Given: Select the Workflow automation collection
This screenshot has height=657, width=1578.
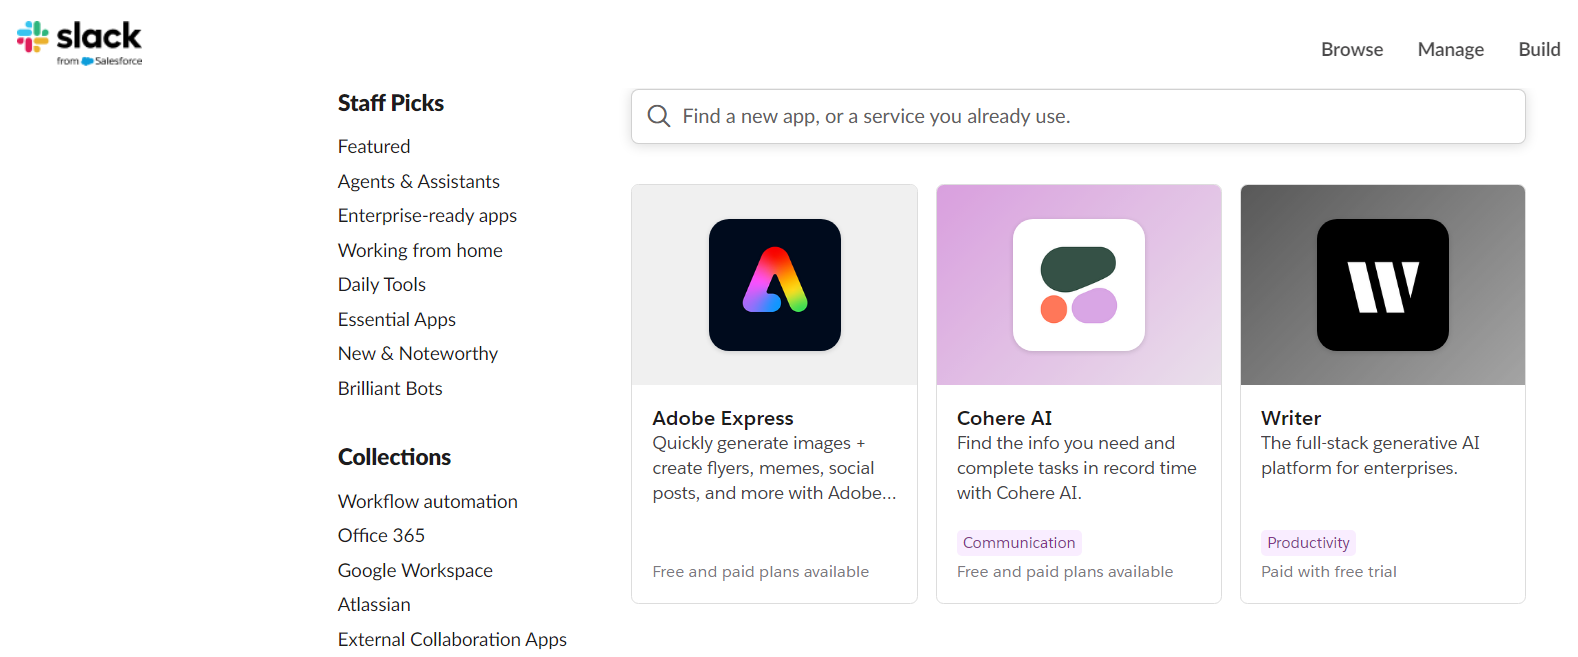Looking at the screenshot, I should [x=427, y=501].
